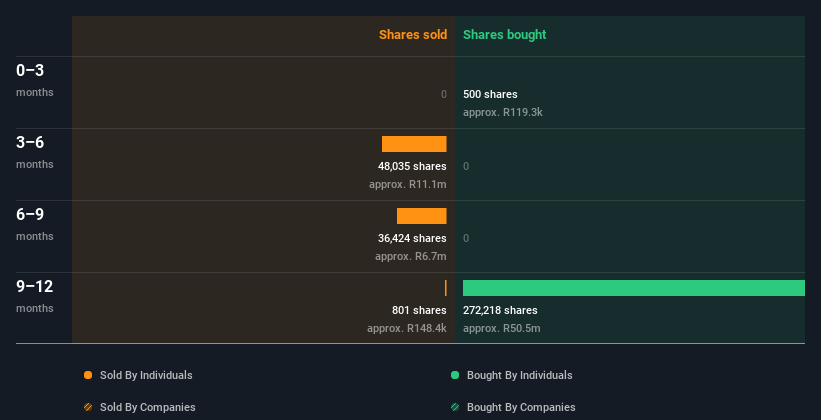Select the Bought By Individuals legend label
This screenshot has height=420, width=821.
click(x=519, y=375)
